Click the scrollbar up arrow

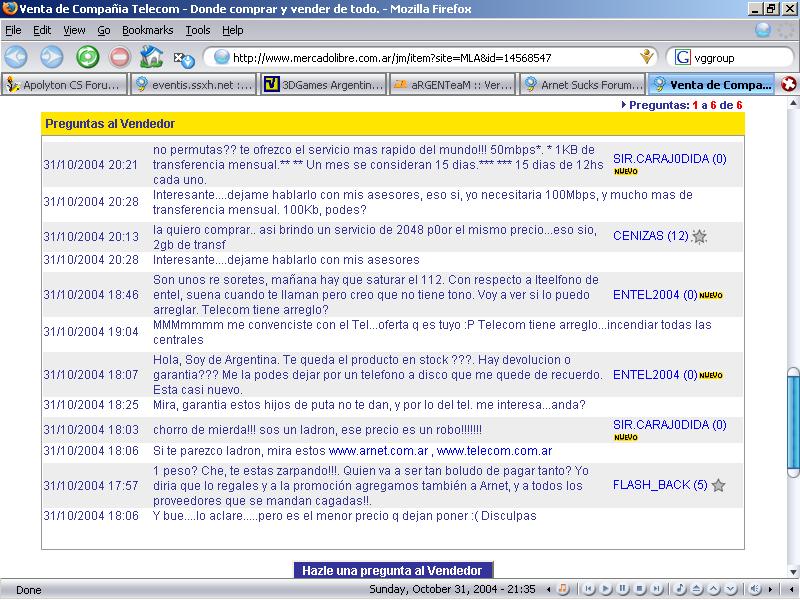(x=793, y=104)
